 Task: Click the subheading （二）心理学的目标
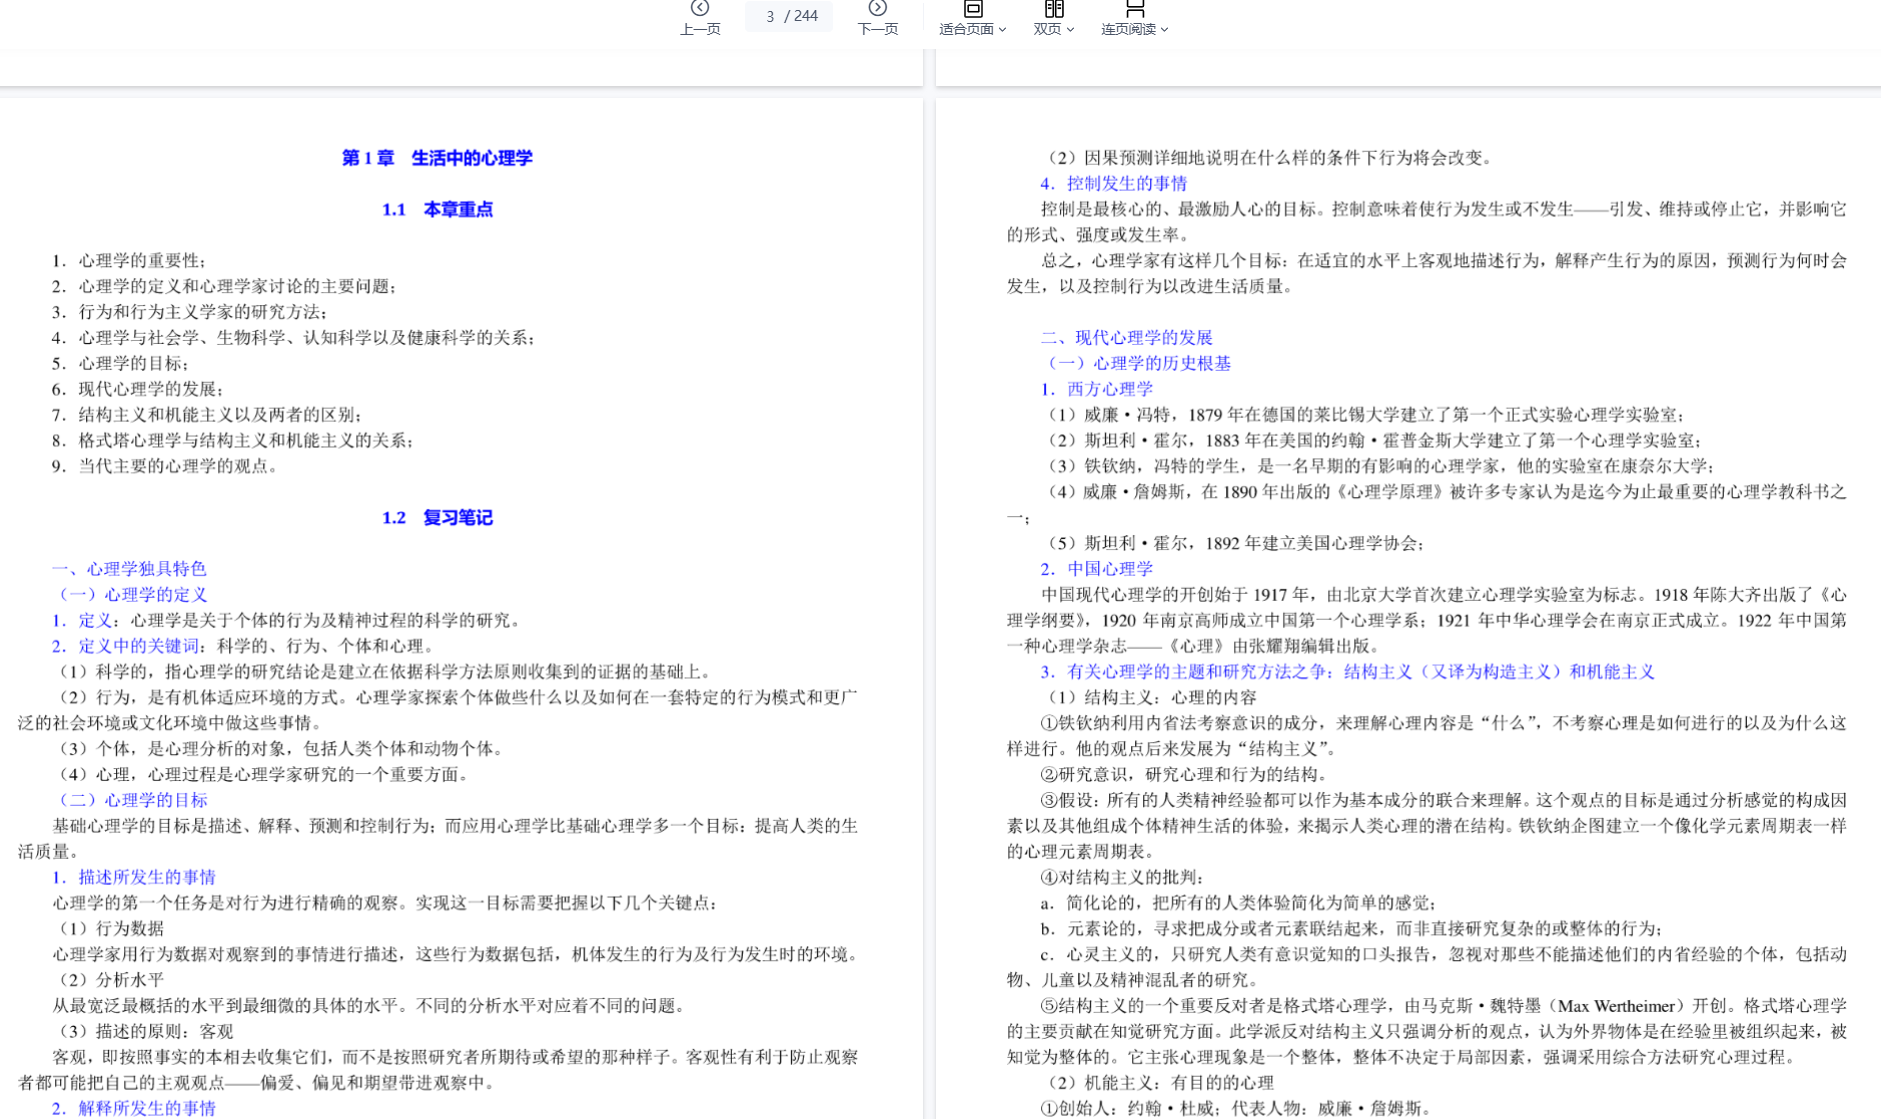pos(130,800)
